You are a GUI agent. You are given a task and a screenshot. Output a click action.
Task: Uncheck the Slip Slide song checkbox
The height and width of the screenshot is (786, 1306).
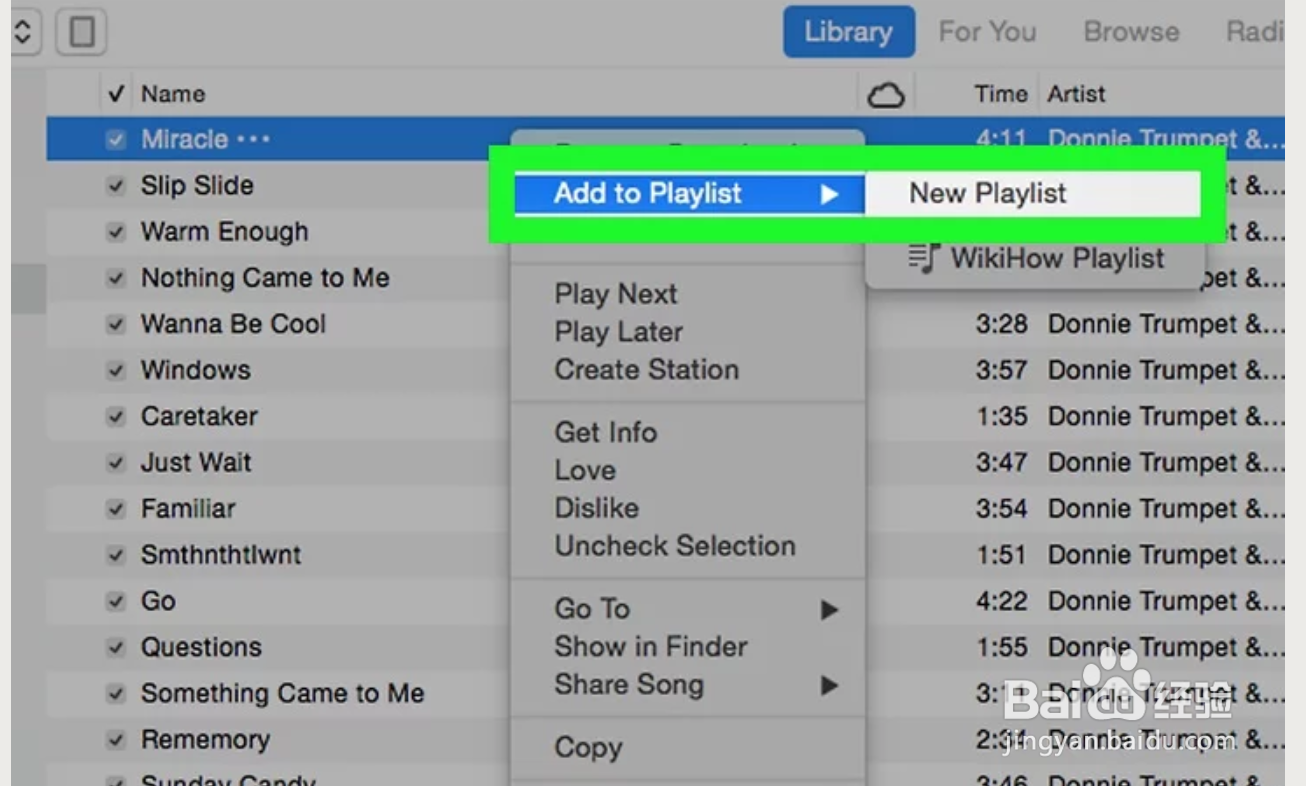coord(116,186)
